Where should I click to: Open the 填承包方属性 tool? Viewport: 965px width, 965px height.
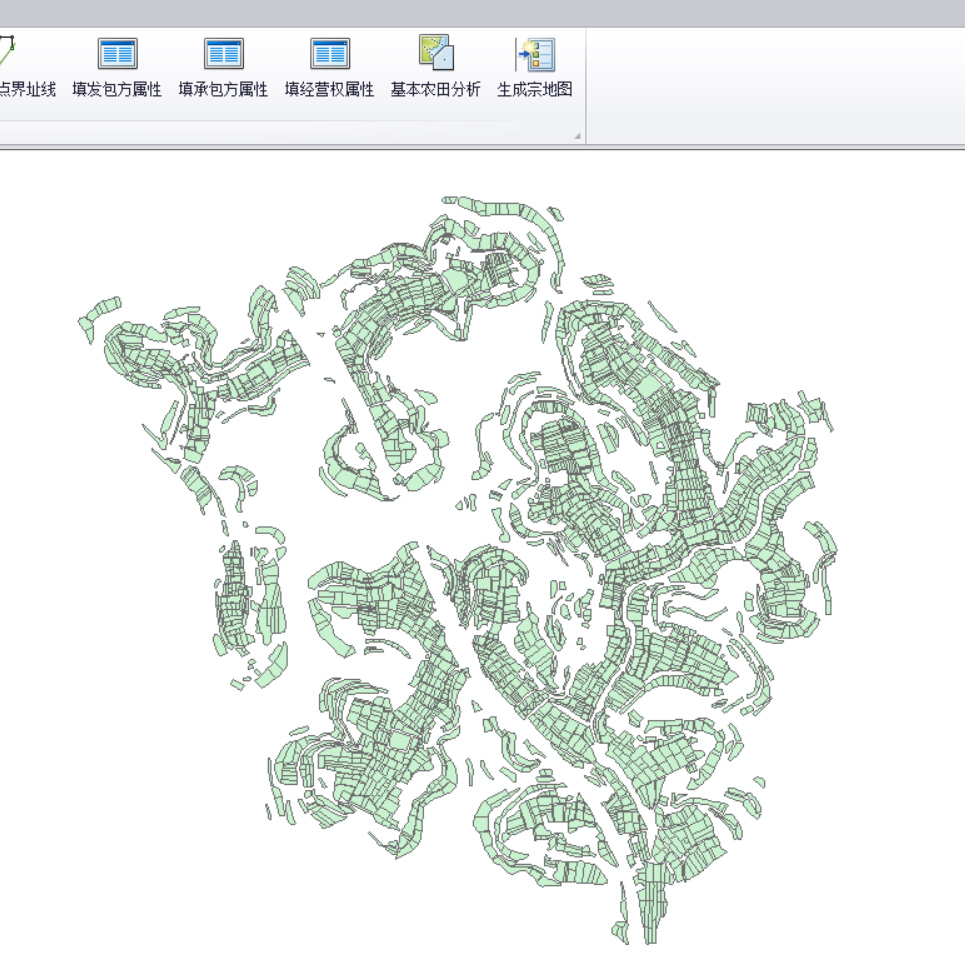click(x=223, y=68)
